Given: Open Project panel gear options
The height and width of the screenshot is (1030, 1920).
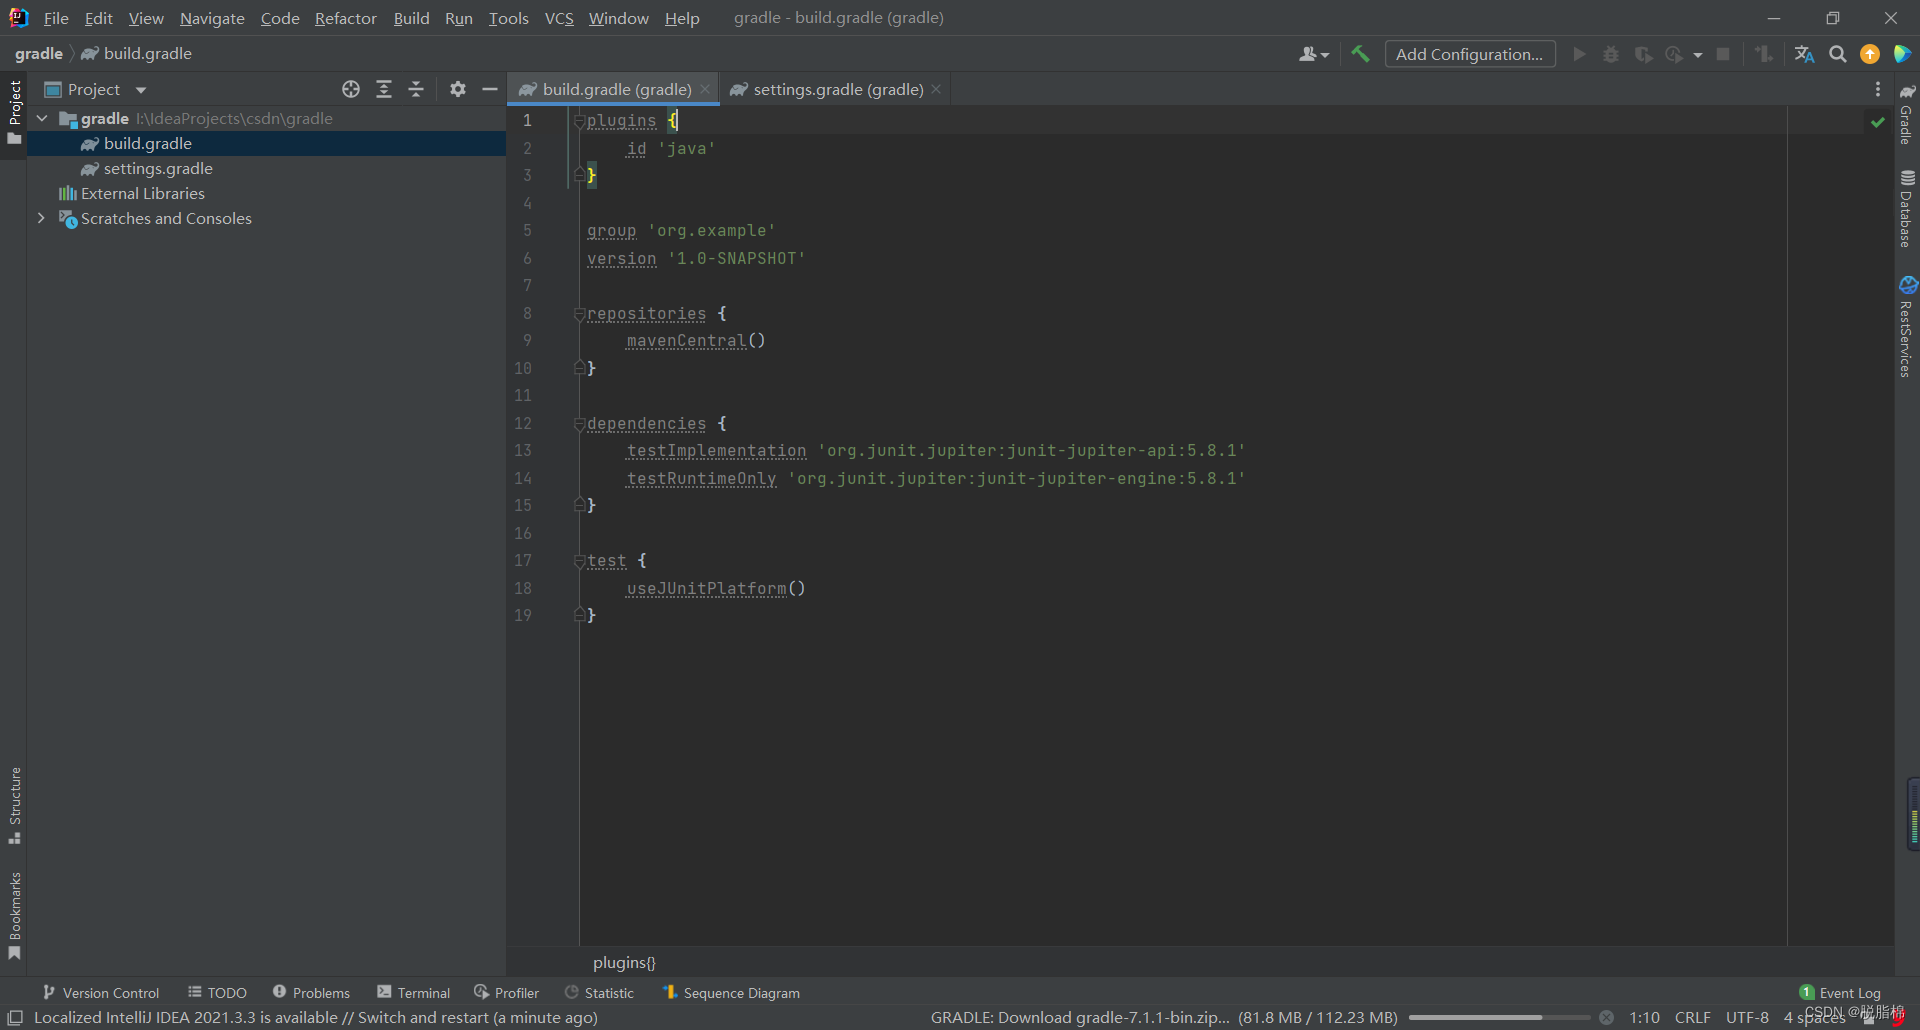Looking at the screenshot, I should coord(458,89).
